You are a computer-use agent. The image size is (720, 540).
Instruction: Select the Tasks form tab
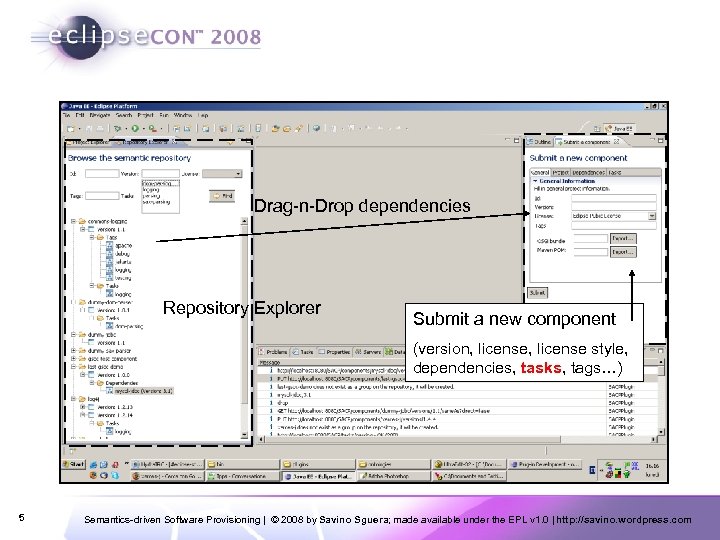point(615,173)
